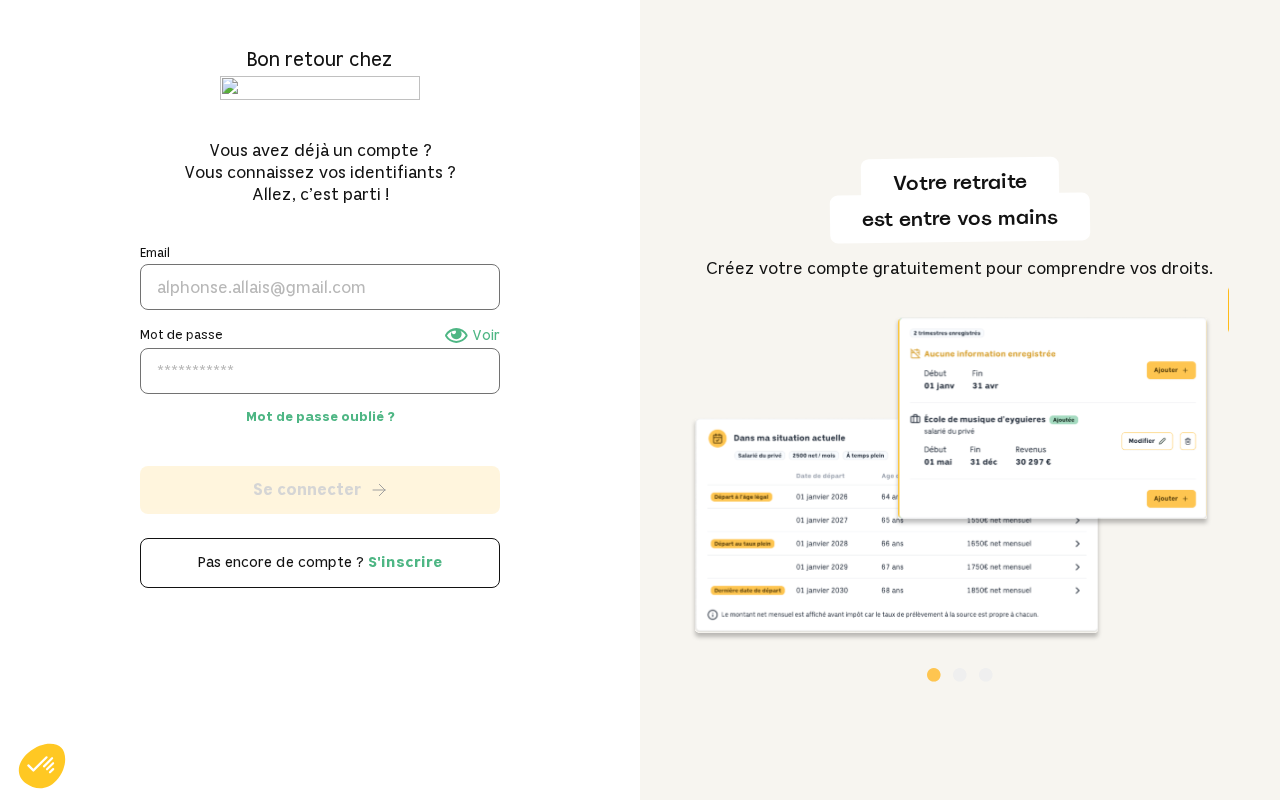Click into the Mot de passe field
Screen dimensions: 1280x800
point(320,371)
